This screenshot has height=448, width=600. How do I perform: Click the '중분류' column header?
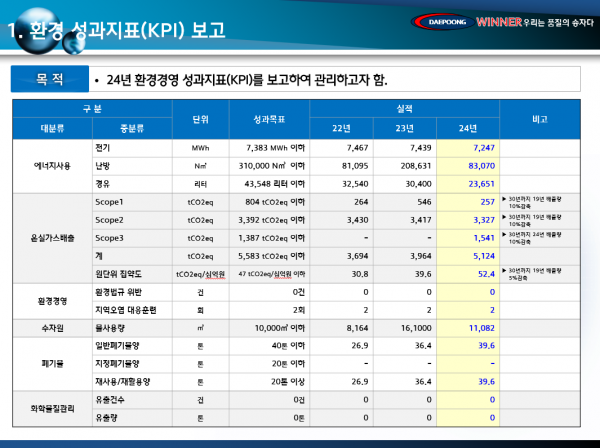(132, 129)
